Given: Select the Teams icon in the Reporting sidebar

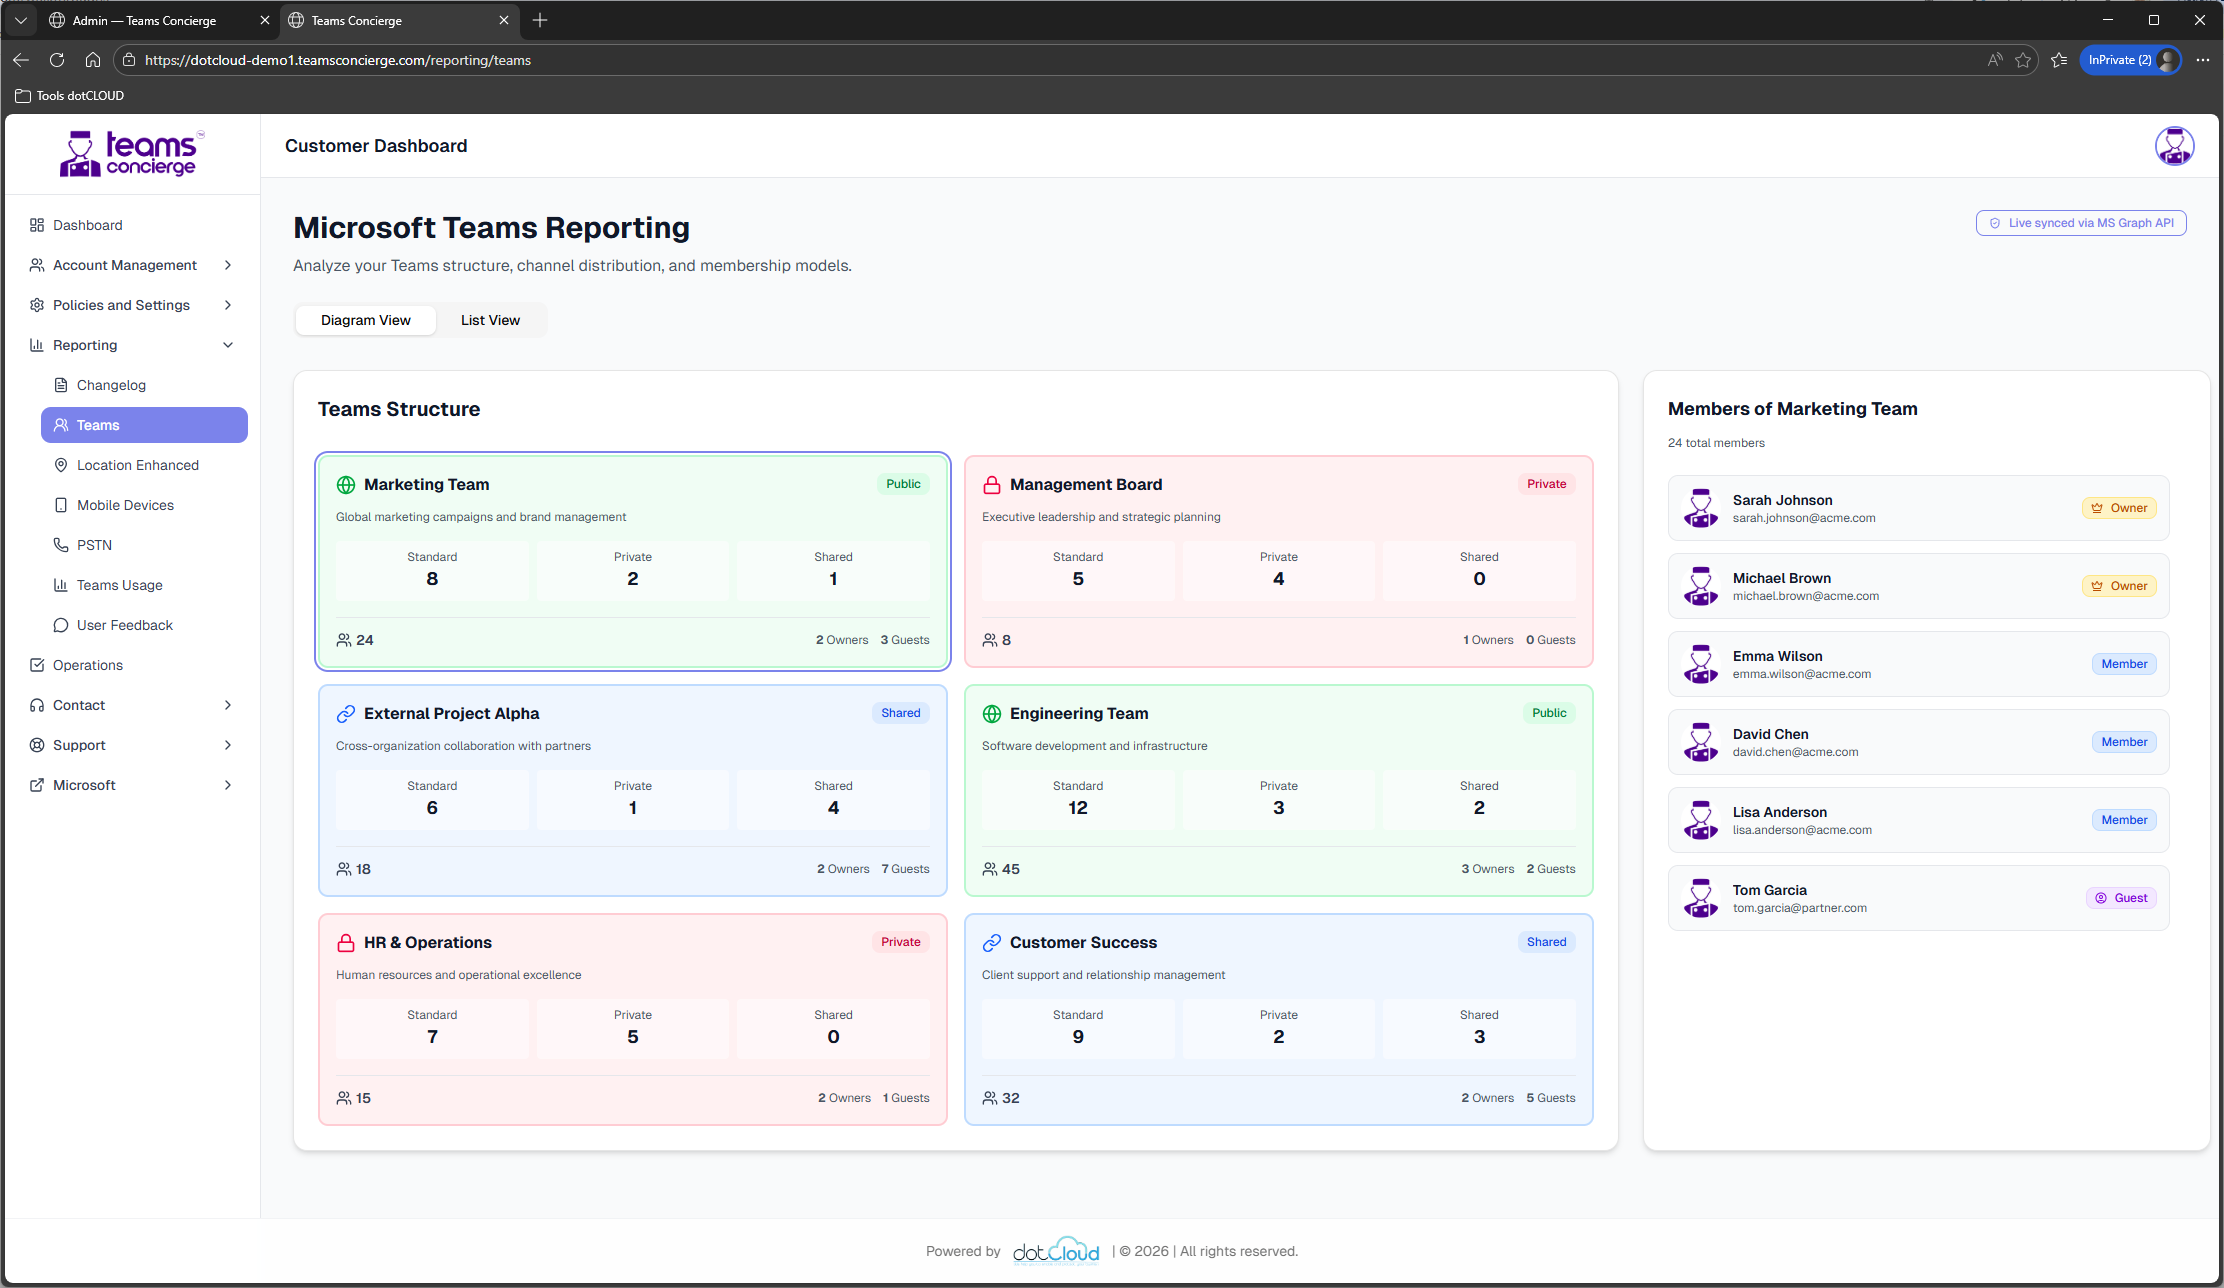Looking at the screenshot, I should pos(61,425).
